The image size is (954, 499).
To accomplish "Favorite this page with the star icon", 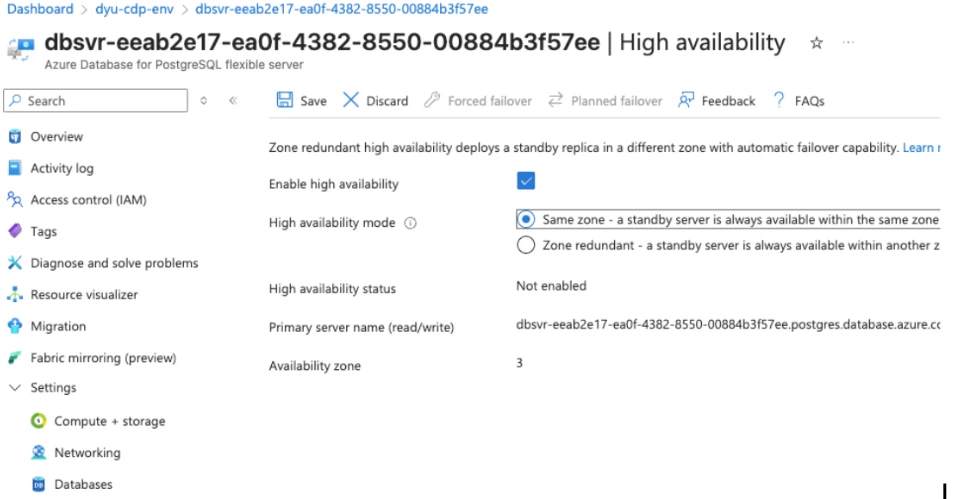I will [x=816, y=43].
